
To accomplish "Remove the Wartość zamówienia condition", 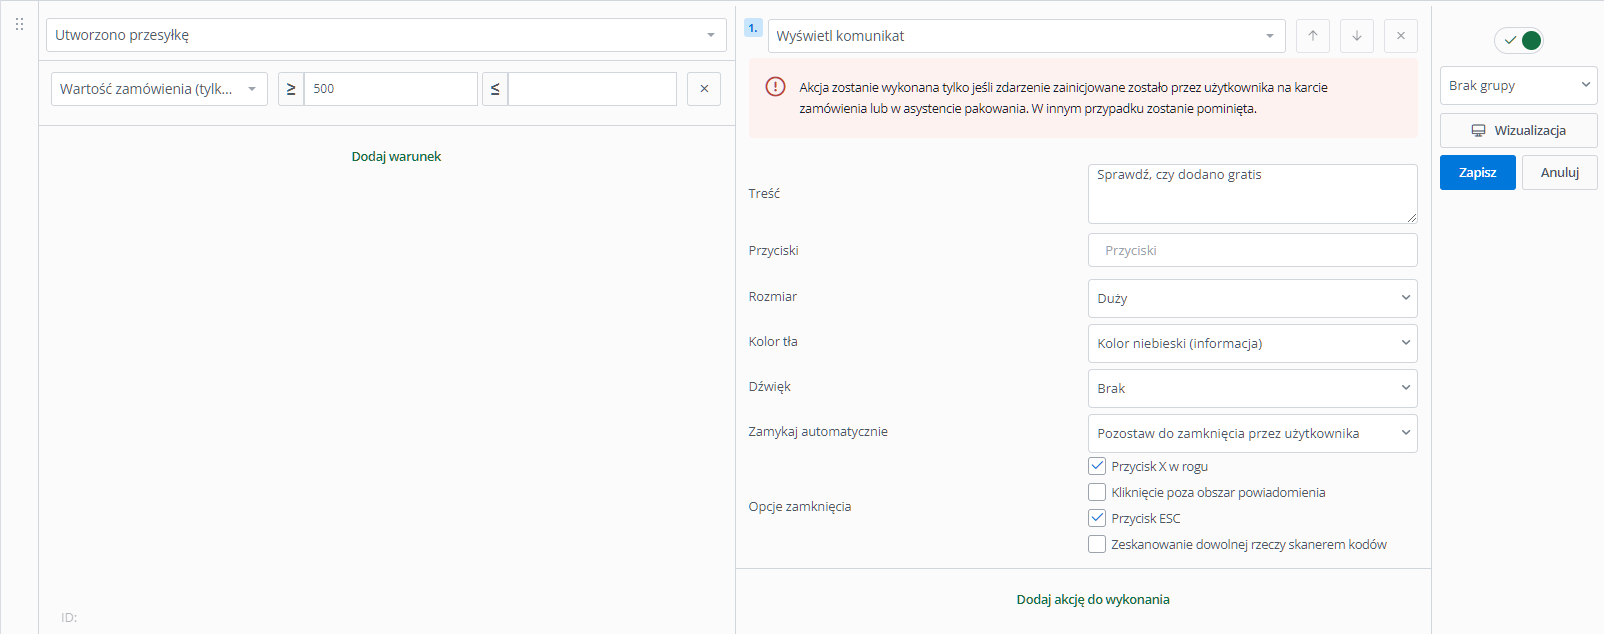I will (x=704, y=89).
